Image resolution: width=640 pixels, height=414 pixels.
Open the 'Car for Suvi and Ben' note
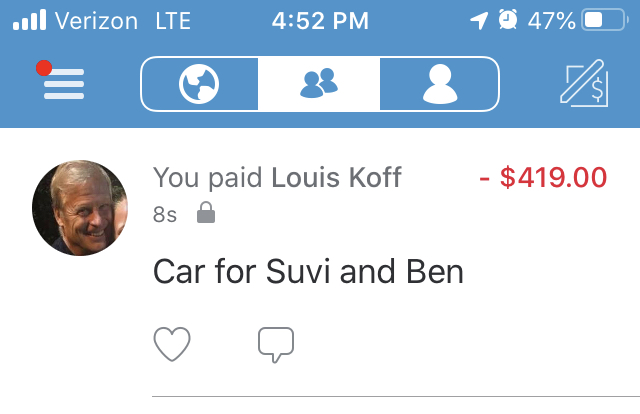pos(308,271)
